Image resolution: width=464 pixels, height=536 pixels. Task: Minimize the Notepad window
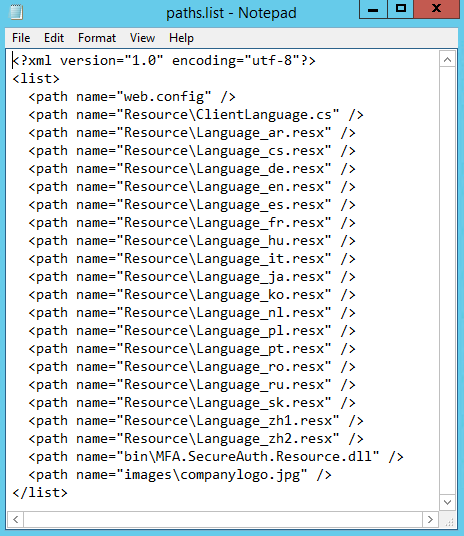tap(373, 9)
